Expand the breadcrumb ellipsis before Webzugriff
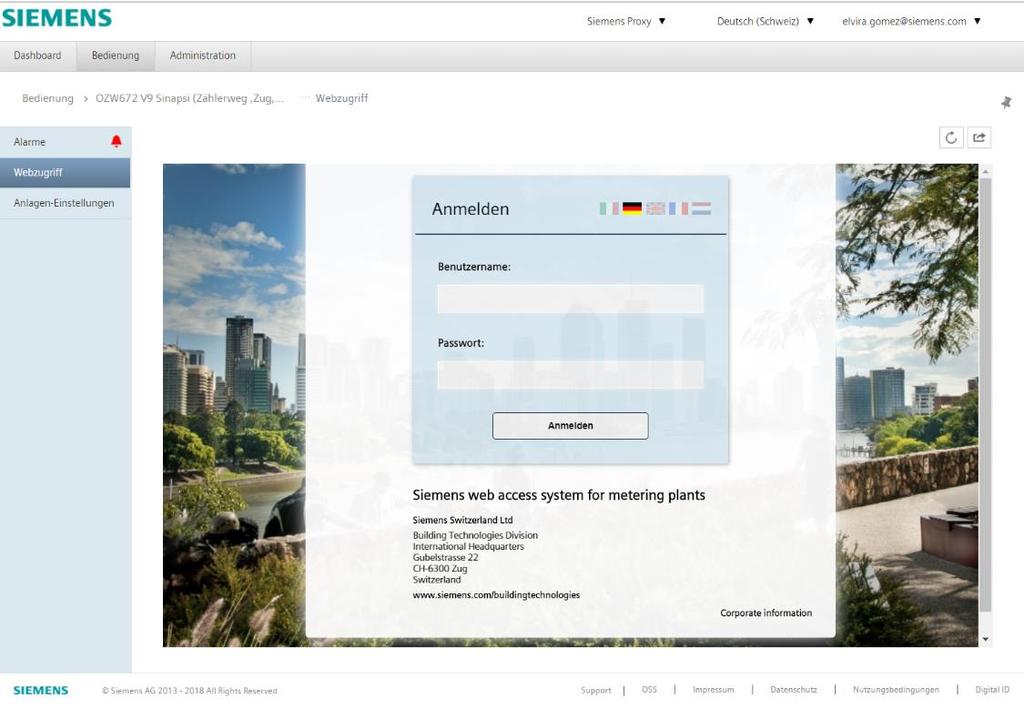This screenshot has width=1024, height=709. (306, 97)
